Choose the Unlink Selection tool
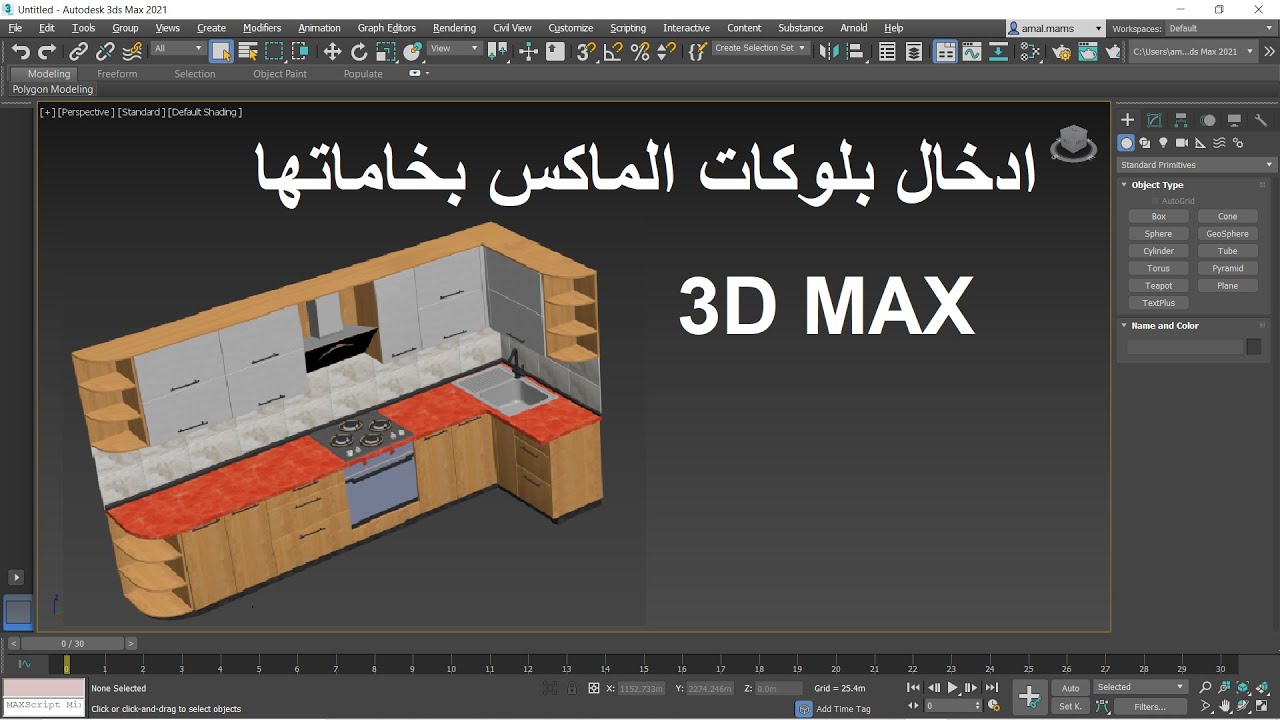Image resolution: width=1280 pixels, height=720 pixels. coord(105,52)
